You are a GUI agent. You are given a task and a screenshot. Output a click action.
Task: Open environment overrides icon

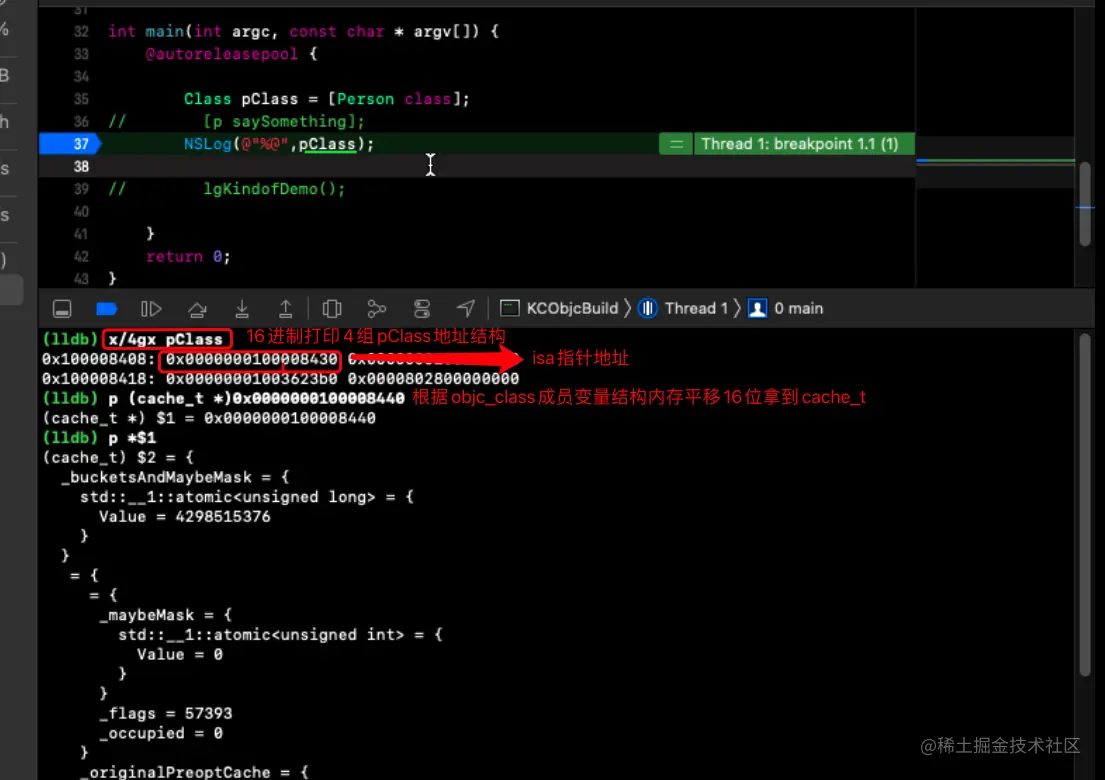421,309
